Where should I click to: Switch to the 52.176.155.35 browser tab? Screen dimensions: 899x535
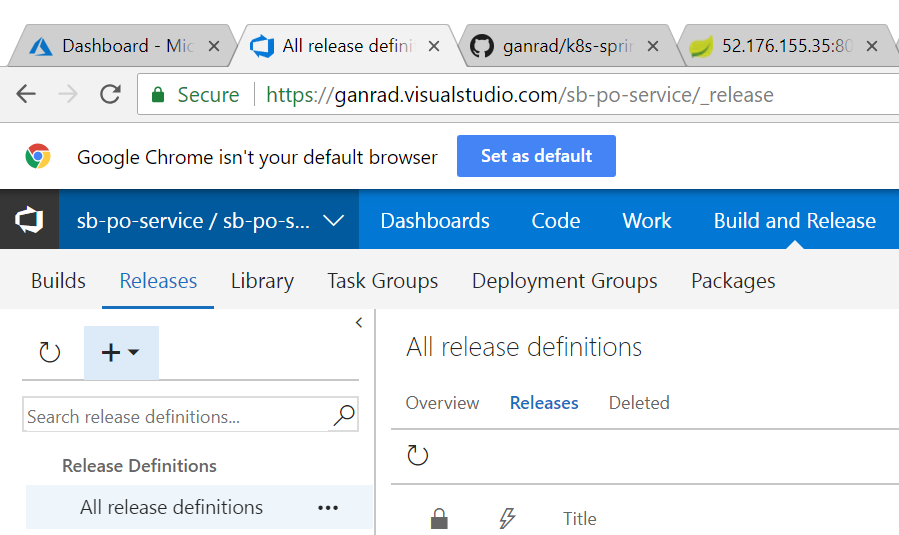(x=785, y=46)
